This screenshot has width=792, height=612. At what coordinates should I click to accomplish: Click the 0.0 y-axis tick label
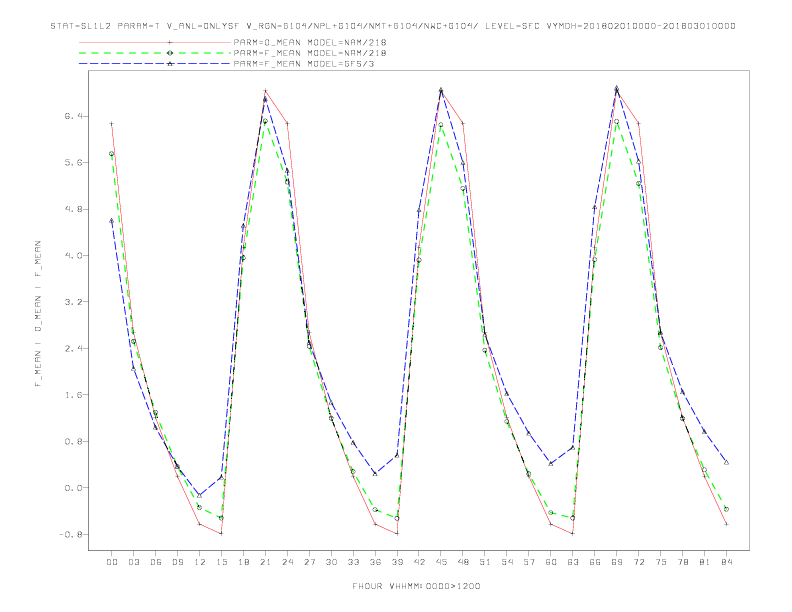pos(73,488)
